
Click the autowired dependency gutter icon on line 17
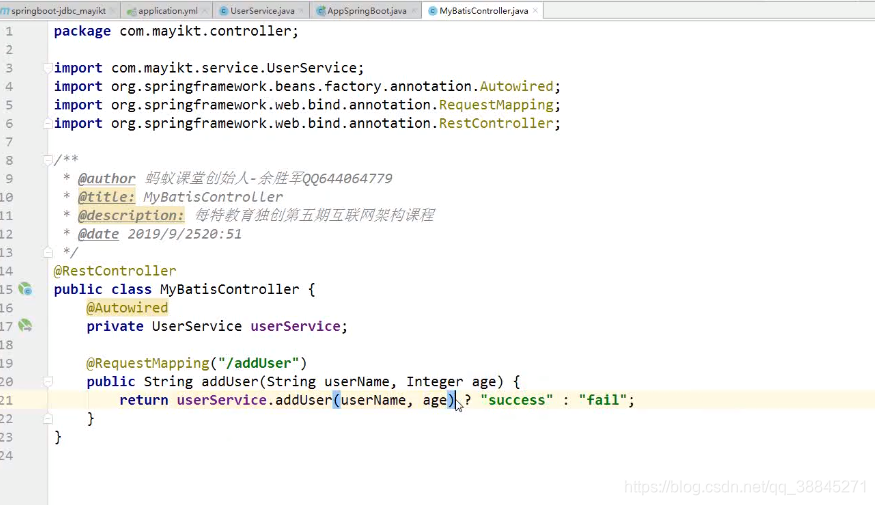pos(25,325)
